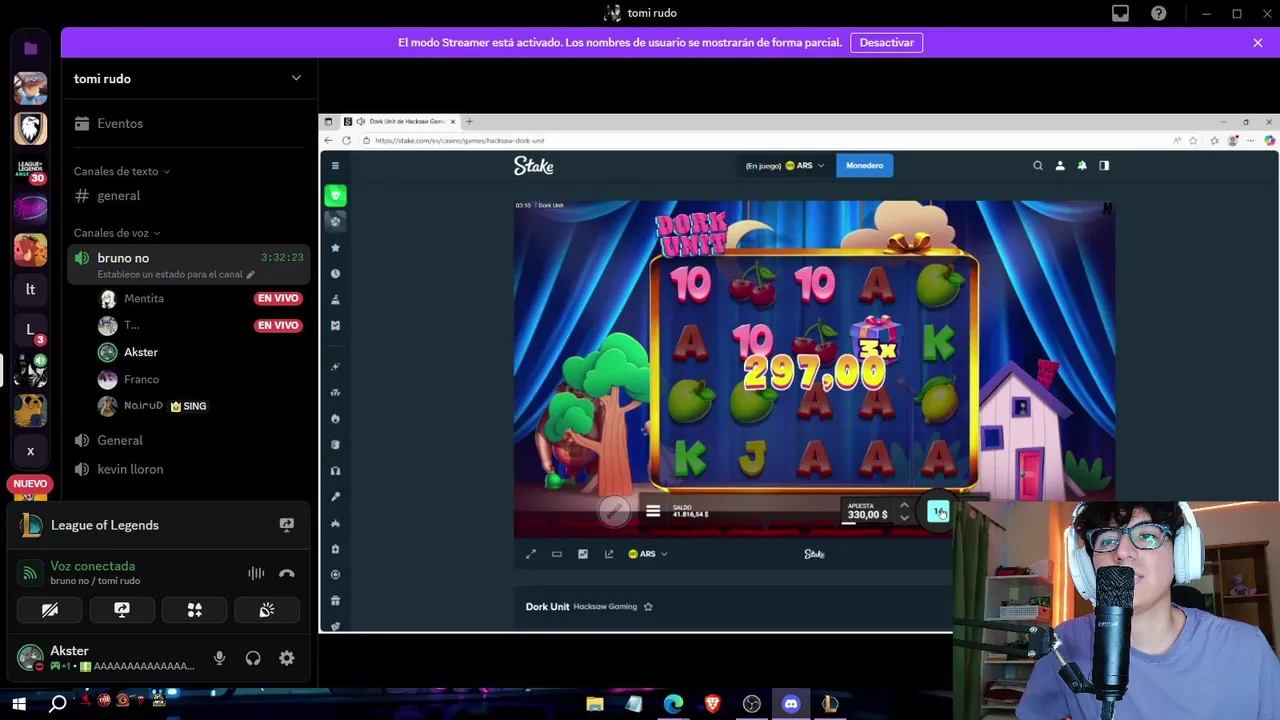The width and height of the screenshot is (1280, 720).
Task: Decrease the bet with the down arrow
Action: [x=904, y=518]
